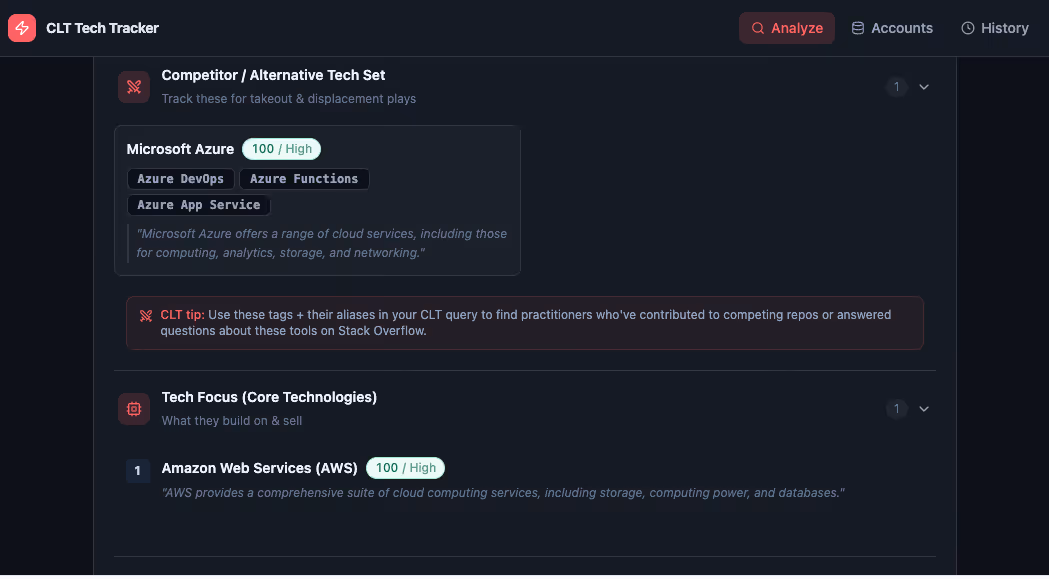
Task: Collapse the Competitor / Alternative Tech Set section
Action: point(924,87)
